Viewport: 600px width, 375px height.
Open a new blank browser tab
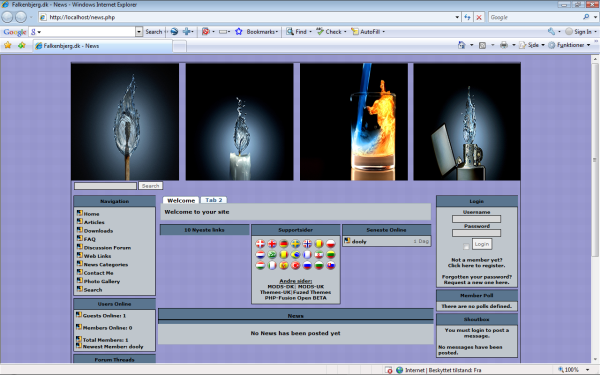[x=179, y=46]
